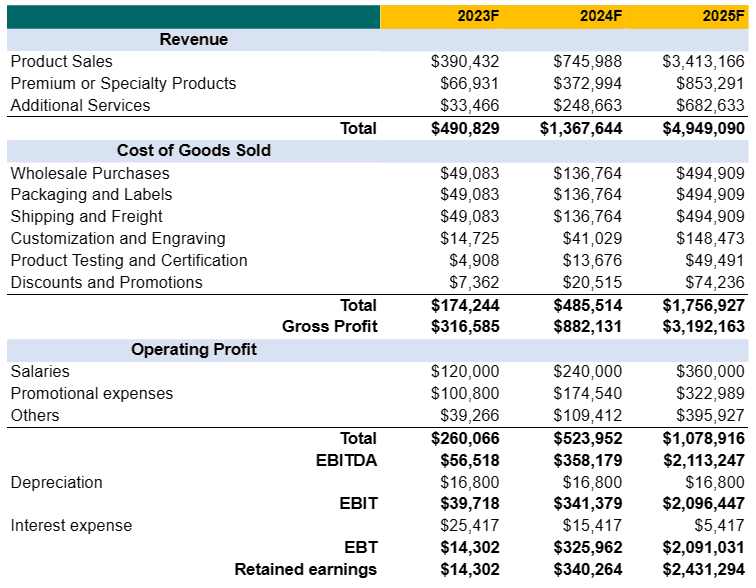Select Product Sales 2024F value $745,988
This screenshot has height=588, width=756.
click(588, 62)
